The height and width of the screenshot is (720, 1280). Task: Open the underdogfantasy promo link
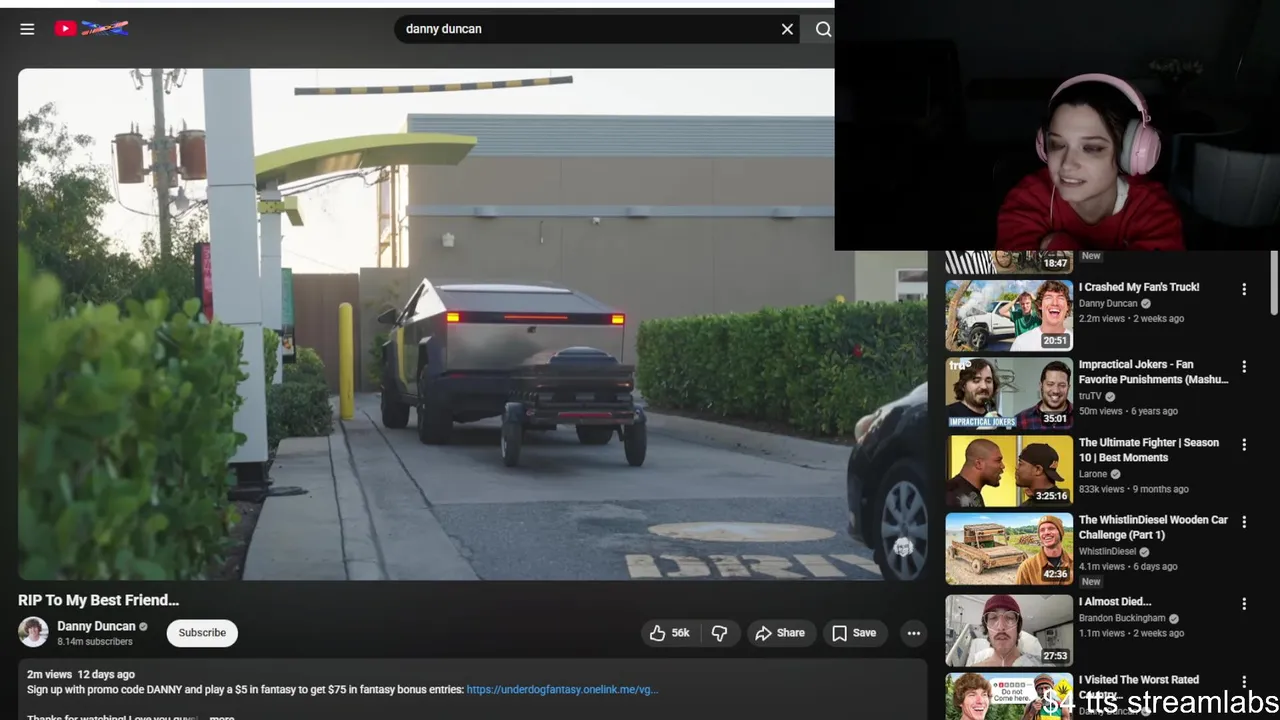tap(562, 689)
